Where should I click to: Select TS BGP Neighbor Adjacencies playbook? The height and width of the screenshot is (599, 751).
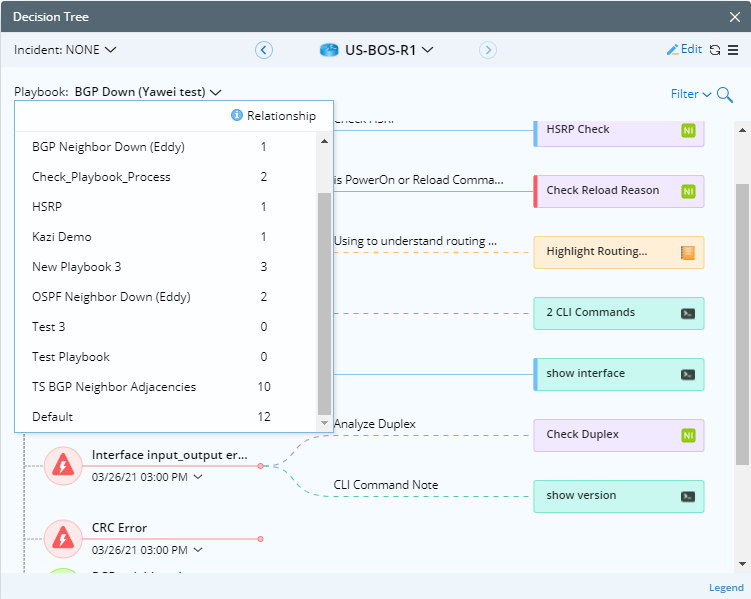click(114, 387)
